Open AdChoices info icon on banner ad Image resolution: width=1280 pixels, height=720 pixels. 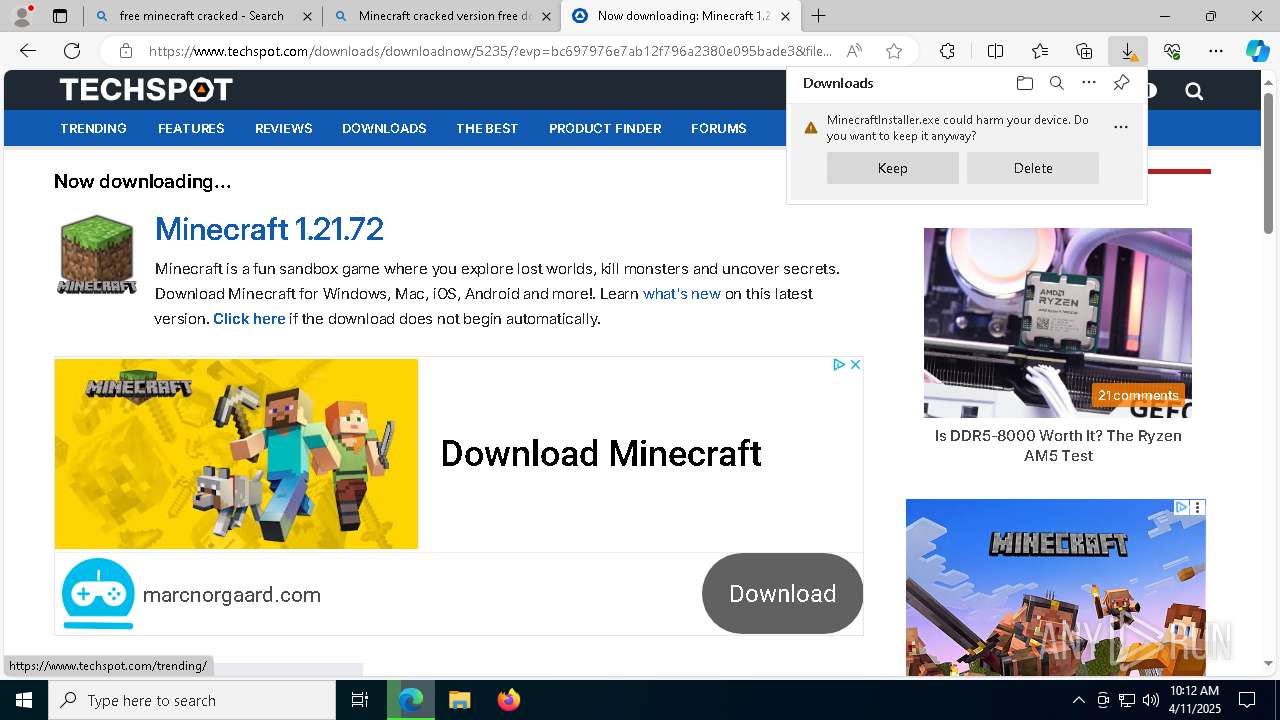coord(840,365)
